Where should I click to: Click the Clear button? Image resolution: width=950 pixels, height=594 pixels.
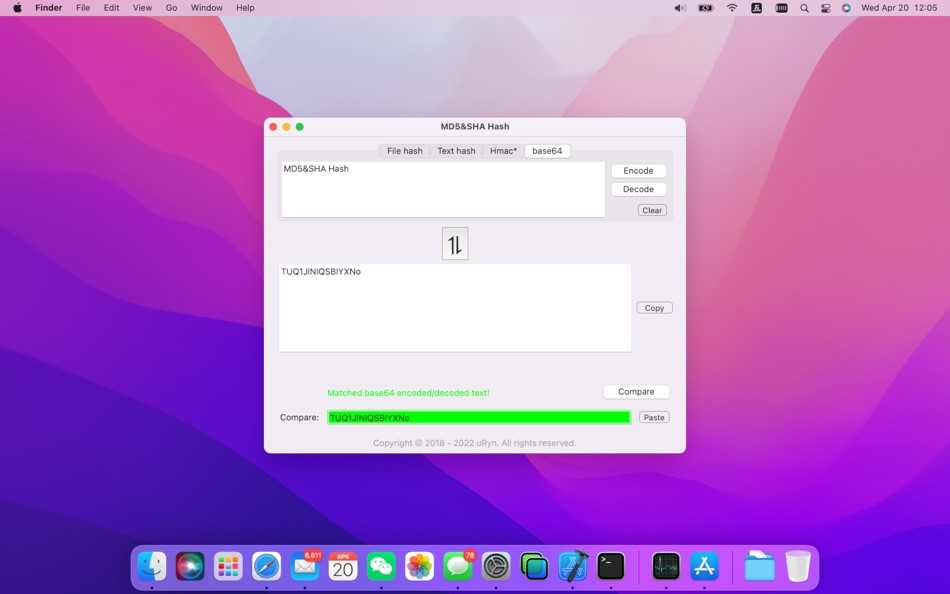[652, 210]
